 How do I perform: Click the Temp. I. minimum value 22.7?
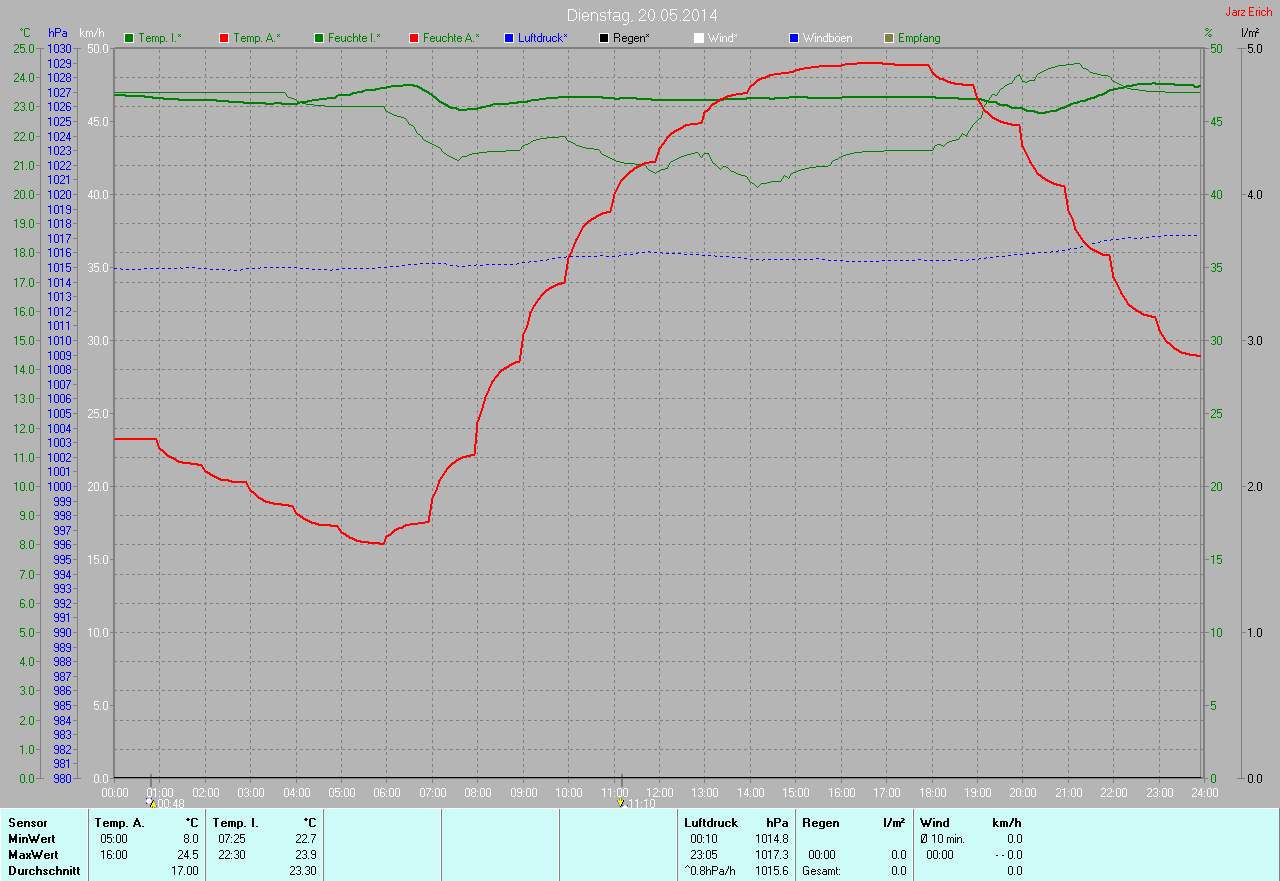click(x=307, y=839)
